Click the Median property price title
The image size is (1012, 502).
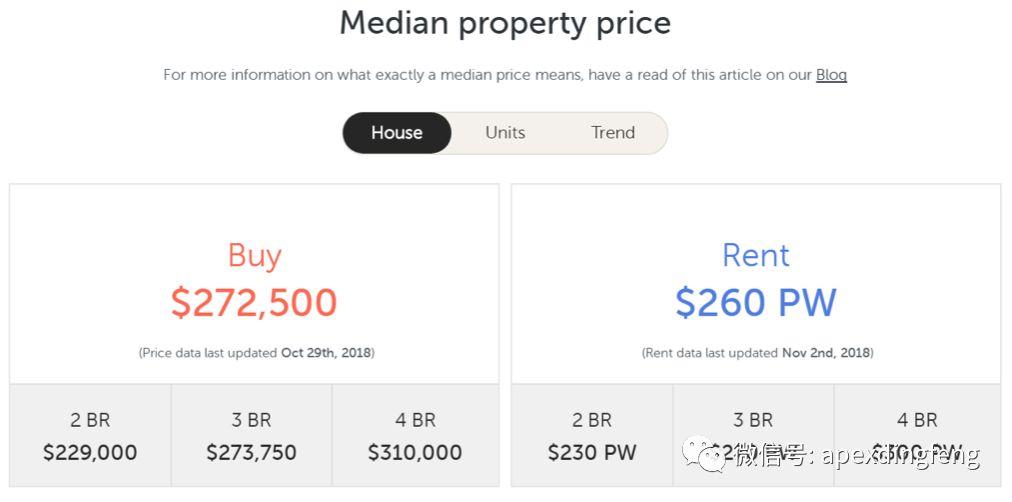point(505,23)
